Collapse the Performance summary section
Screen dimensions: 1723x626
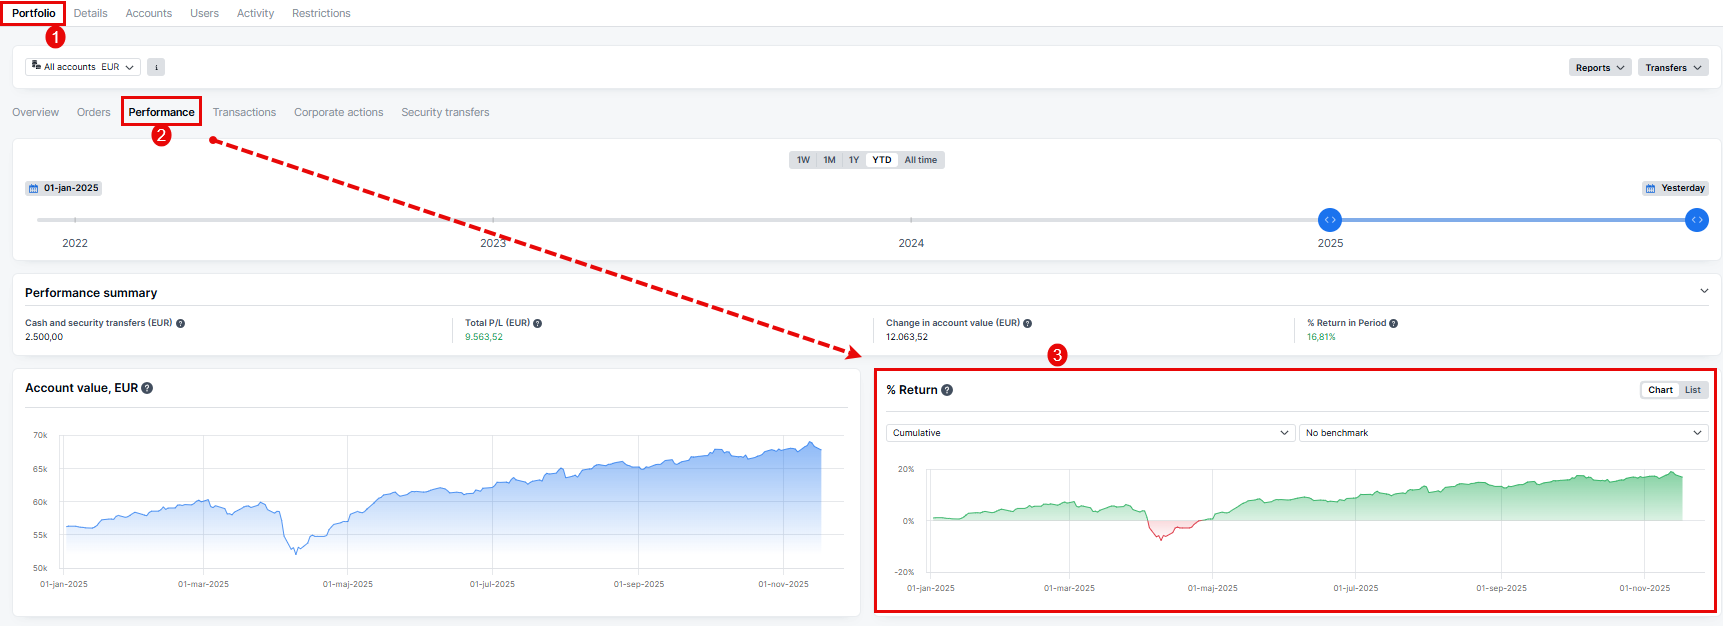click(x=1704, y=291)
